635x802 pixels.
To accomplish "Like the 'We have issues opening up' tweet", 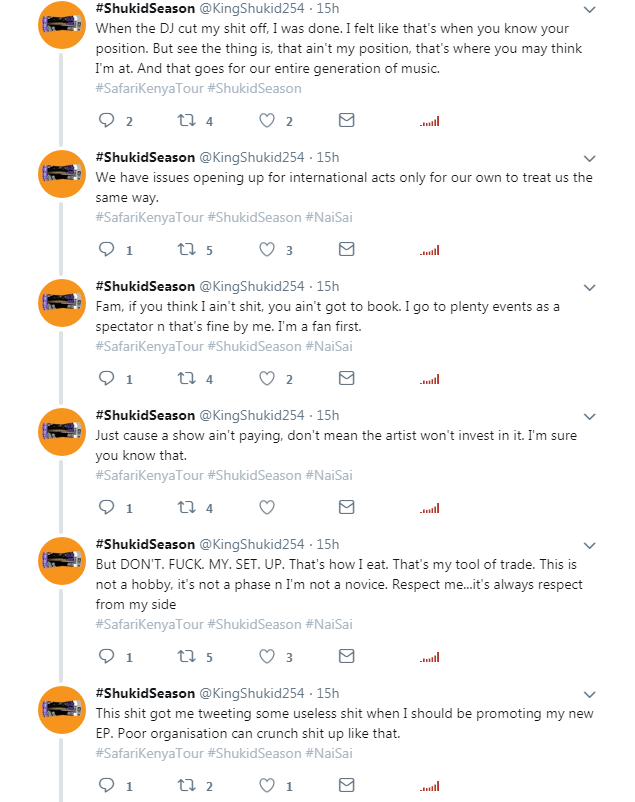I will (267, 250).
